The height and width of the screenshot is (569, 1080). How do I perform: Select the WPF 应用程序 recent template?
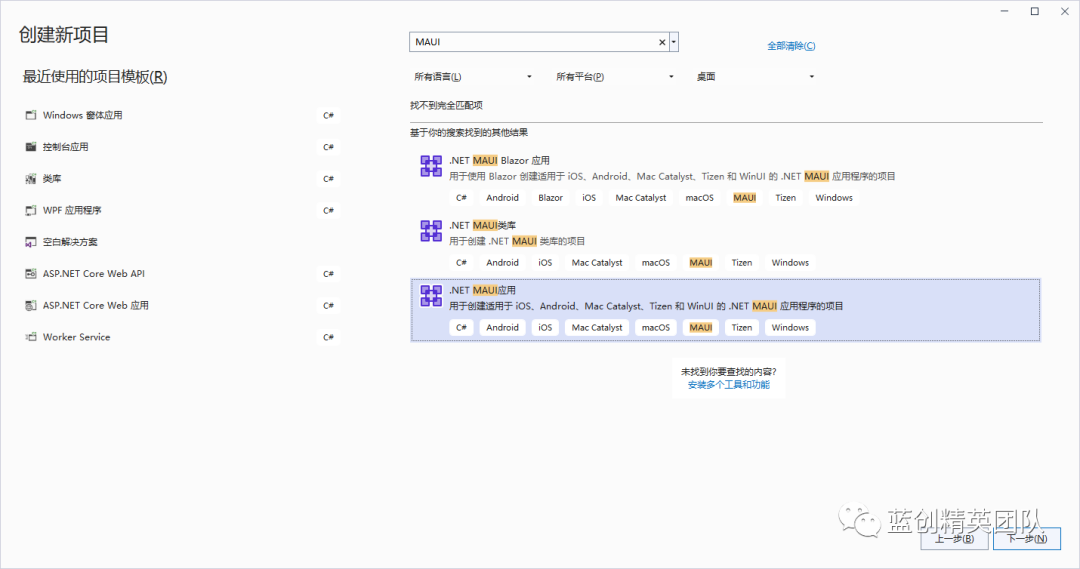[x=182, y=210]
